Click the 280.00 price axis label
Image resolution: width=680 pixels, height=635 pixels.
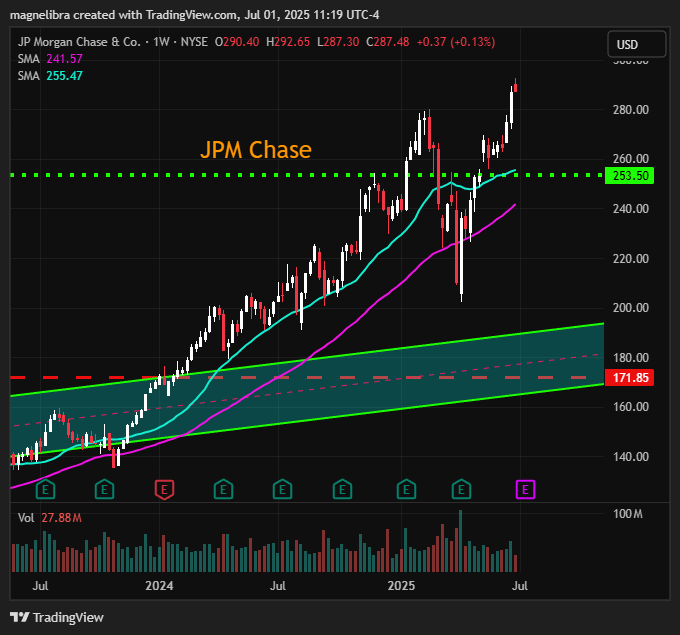point(631,110)
